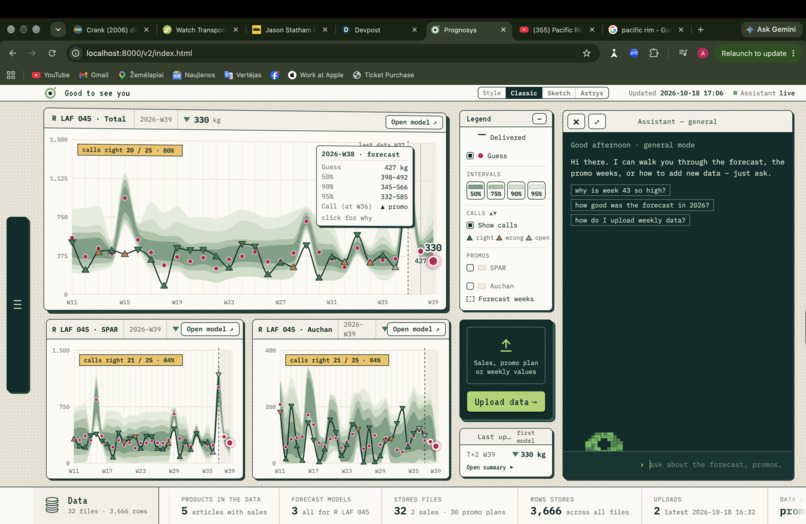Toggle the 75% interval band
Screen dimensions: 806x524
pos(496,190)
